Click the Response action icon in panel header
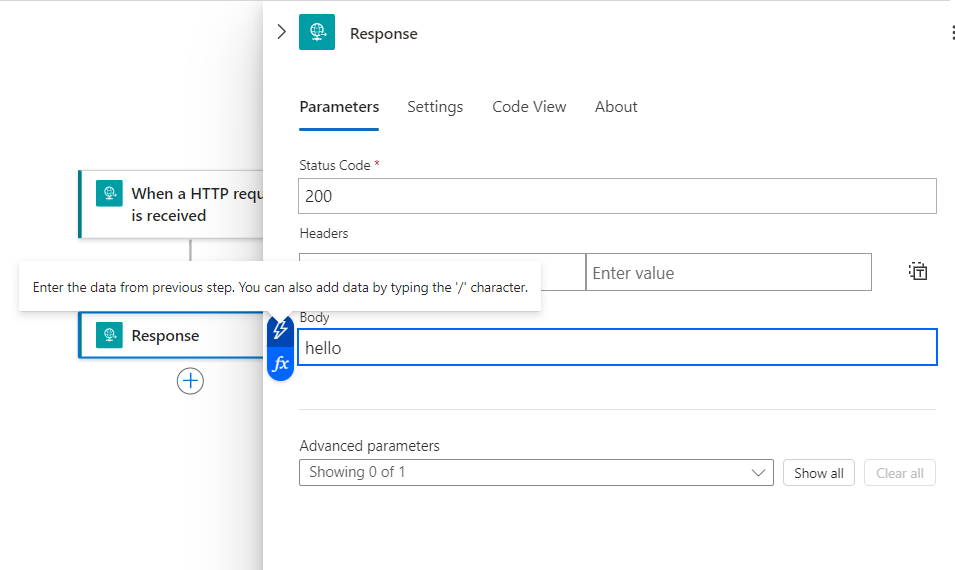Screen dimensions: 955x570 [317, 33]
